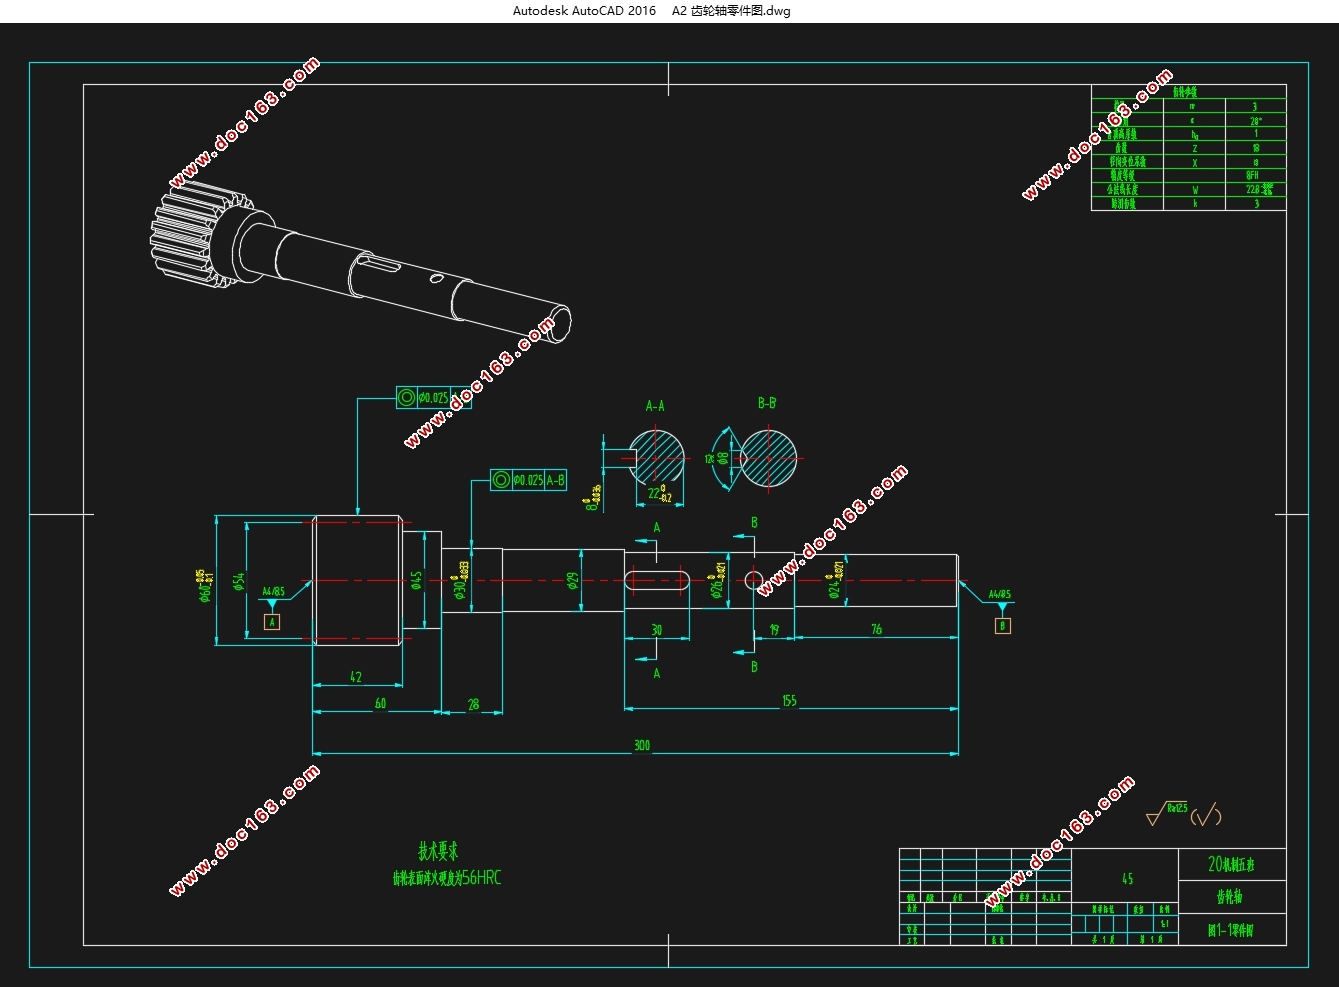Click the 76 shaft-end length dimension
The width and height of the screenshot is (1339, 987).
(x=876, y=629)
